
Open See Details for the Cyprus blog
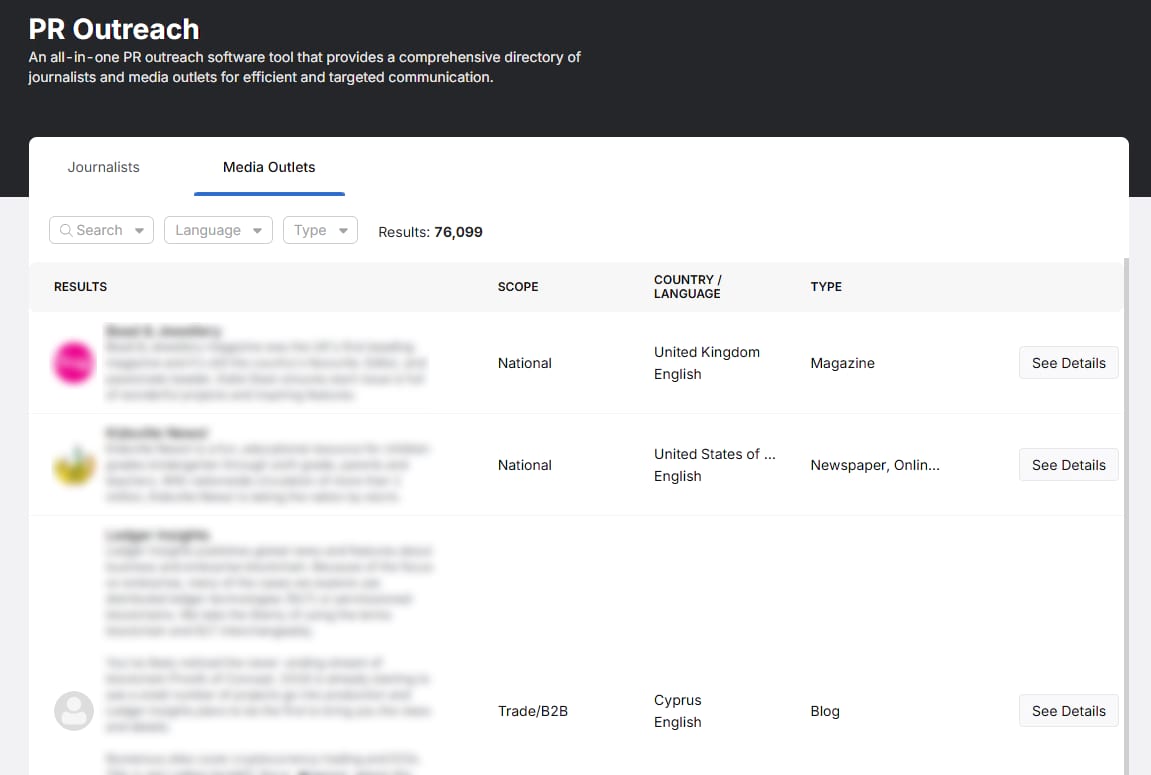[1068, 710]
